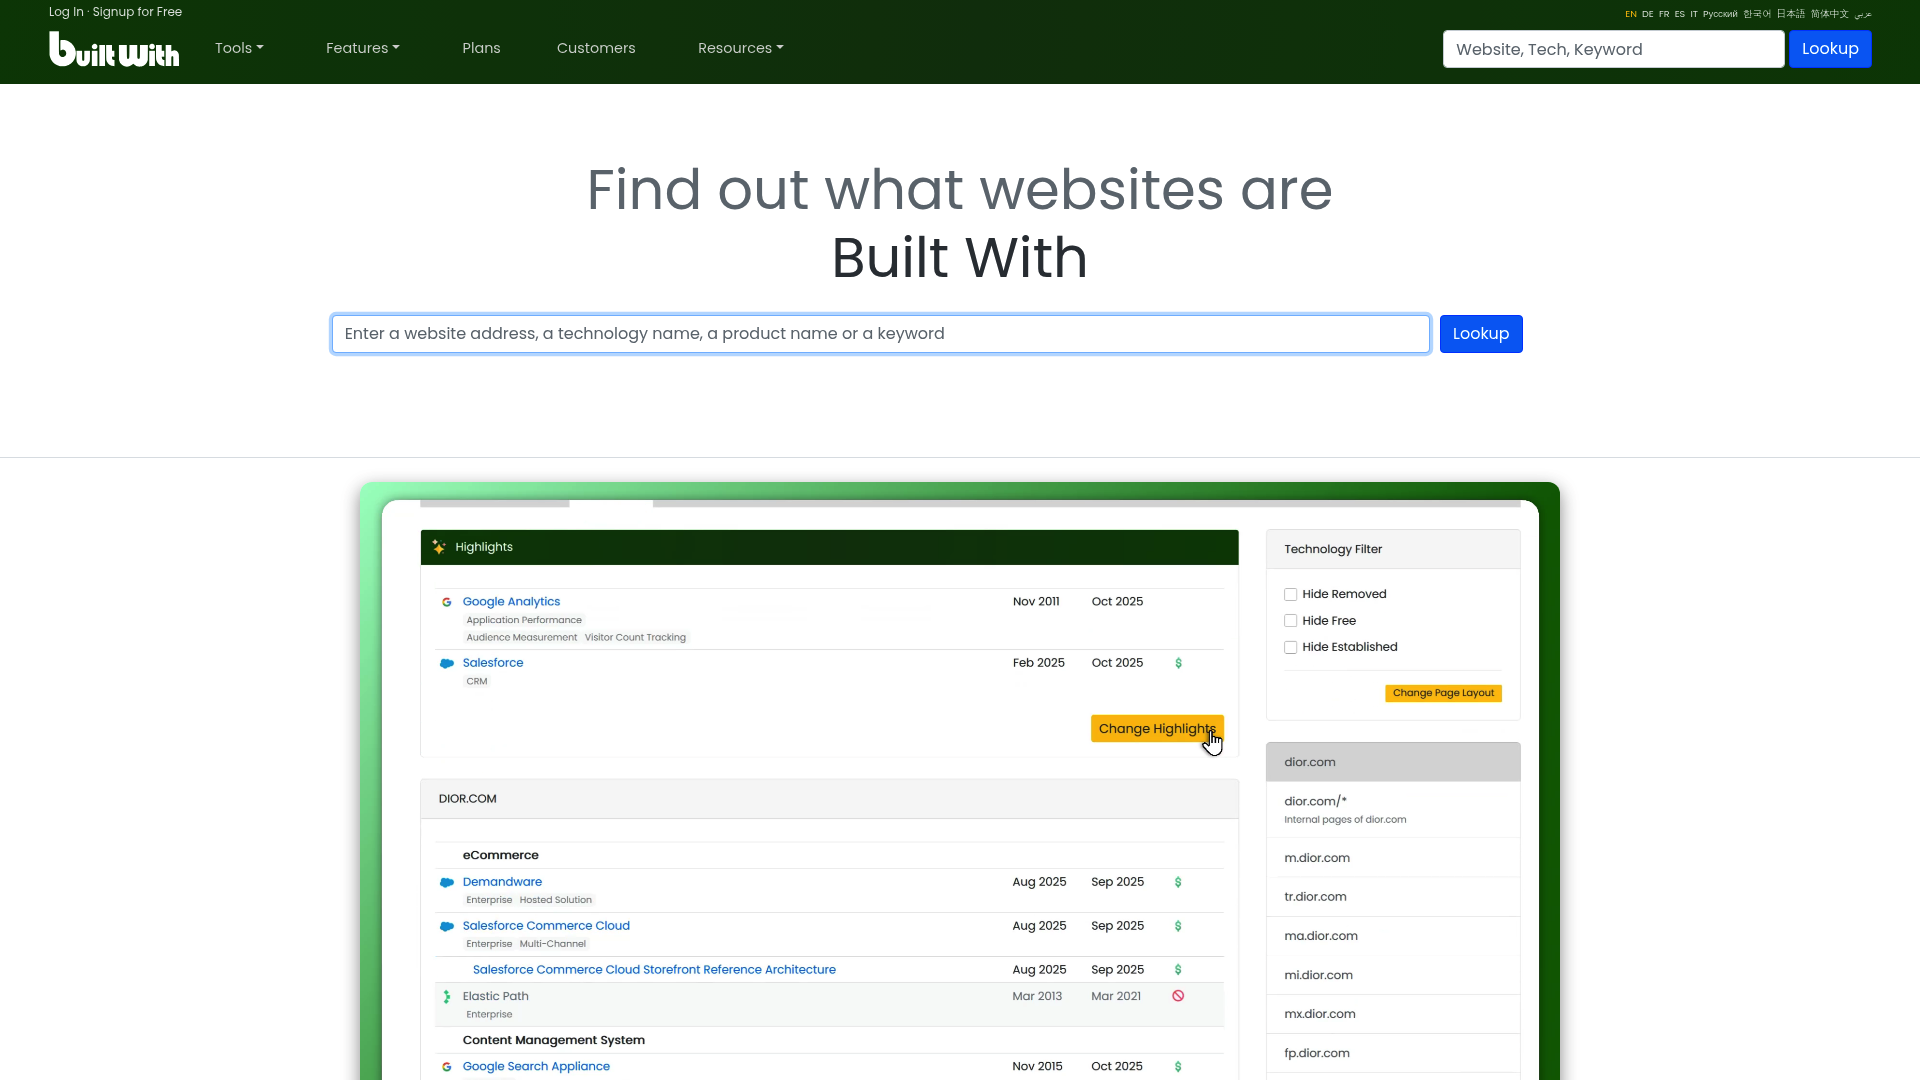Open the Resources dropdown menu
The image size is (1920, 1080).
pos(740,48)
